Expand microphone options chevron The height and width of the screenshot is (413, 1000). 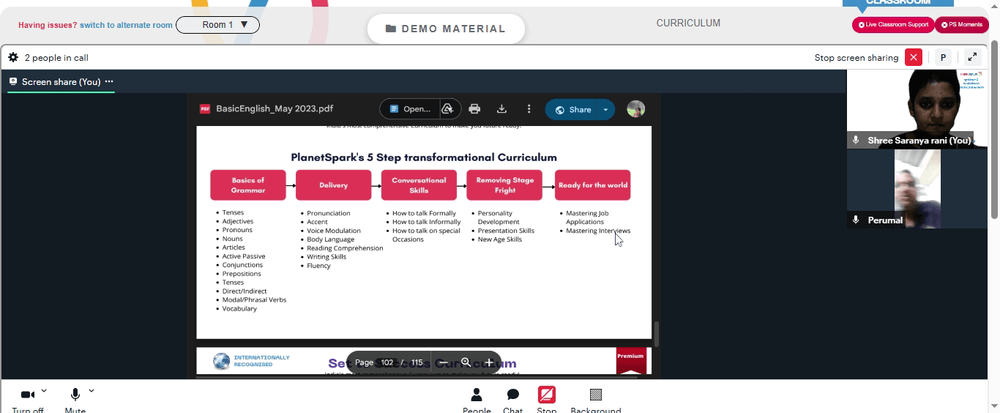(x=91, y=391)
